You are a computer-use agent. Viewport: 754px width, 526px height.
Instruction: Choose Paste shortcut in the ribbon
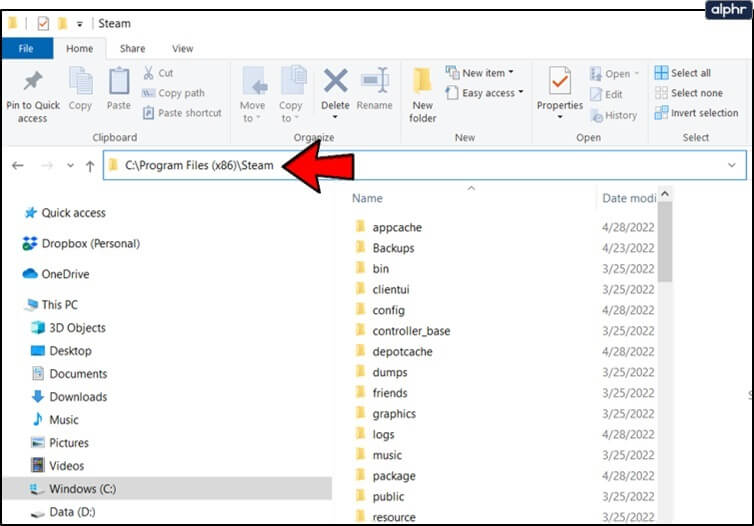183,113
